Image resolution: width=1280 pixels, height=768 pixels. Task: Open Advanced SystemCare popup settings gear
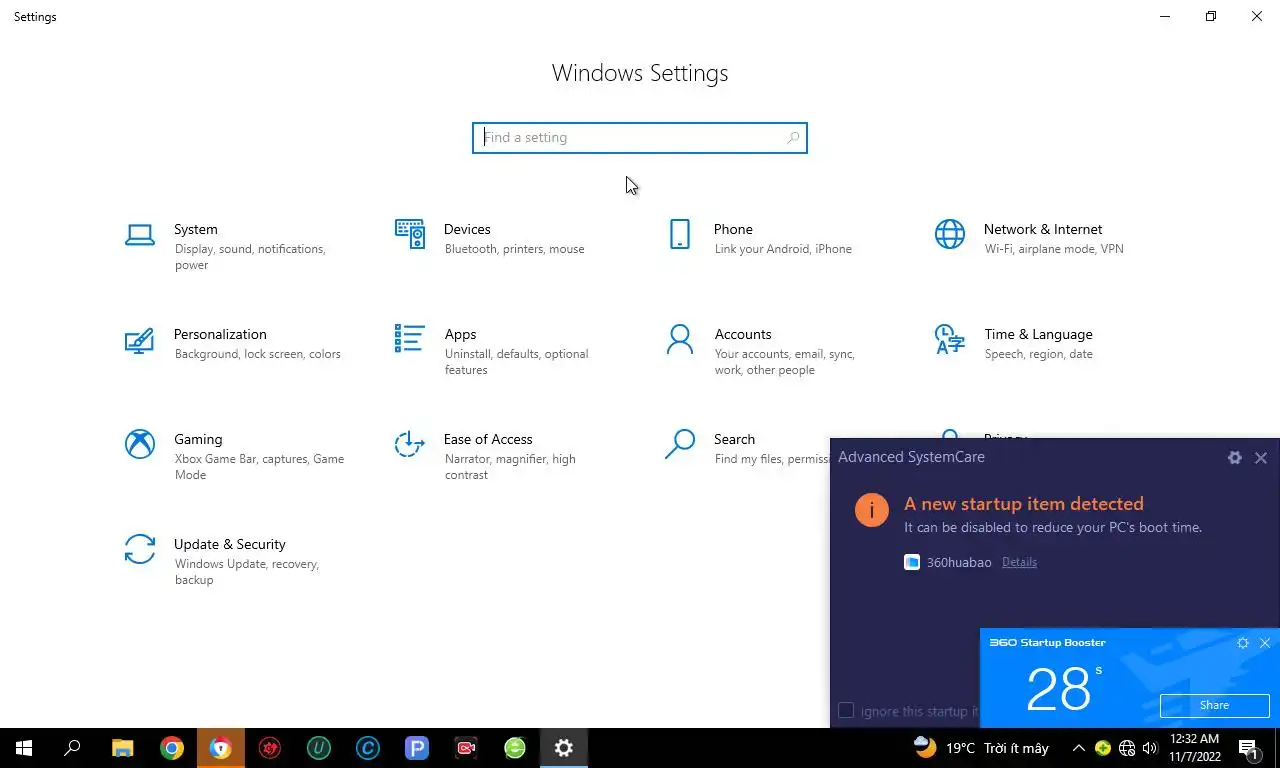[1235, 457]
